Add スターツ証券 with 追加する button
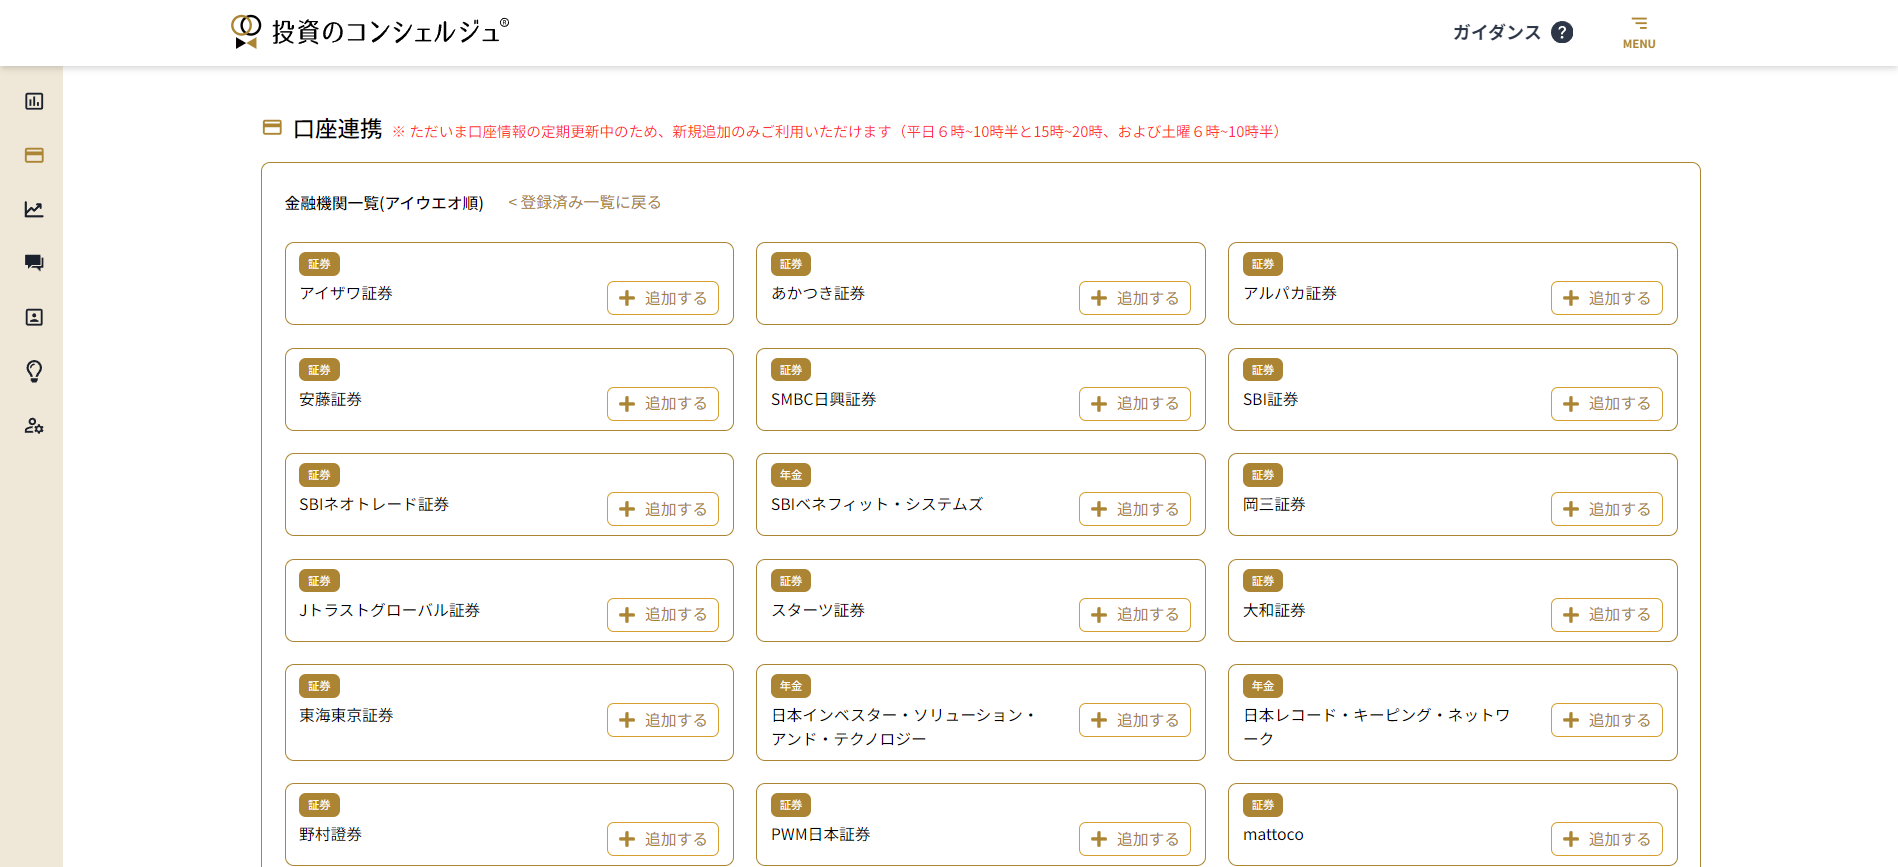The height and width of the screenshot is (867, 1898). [1135, 615]
